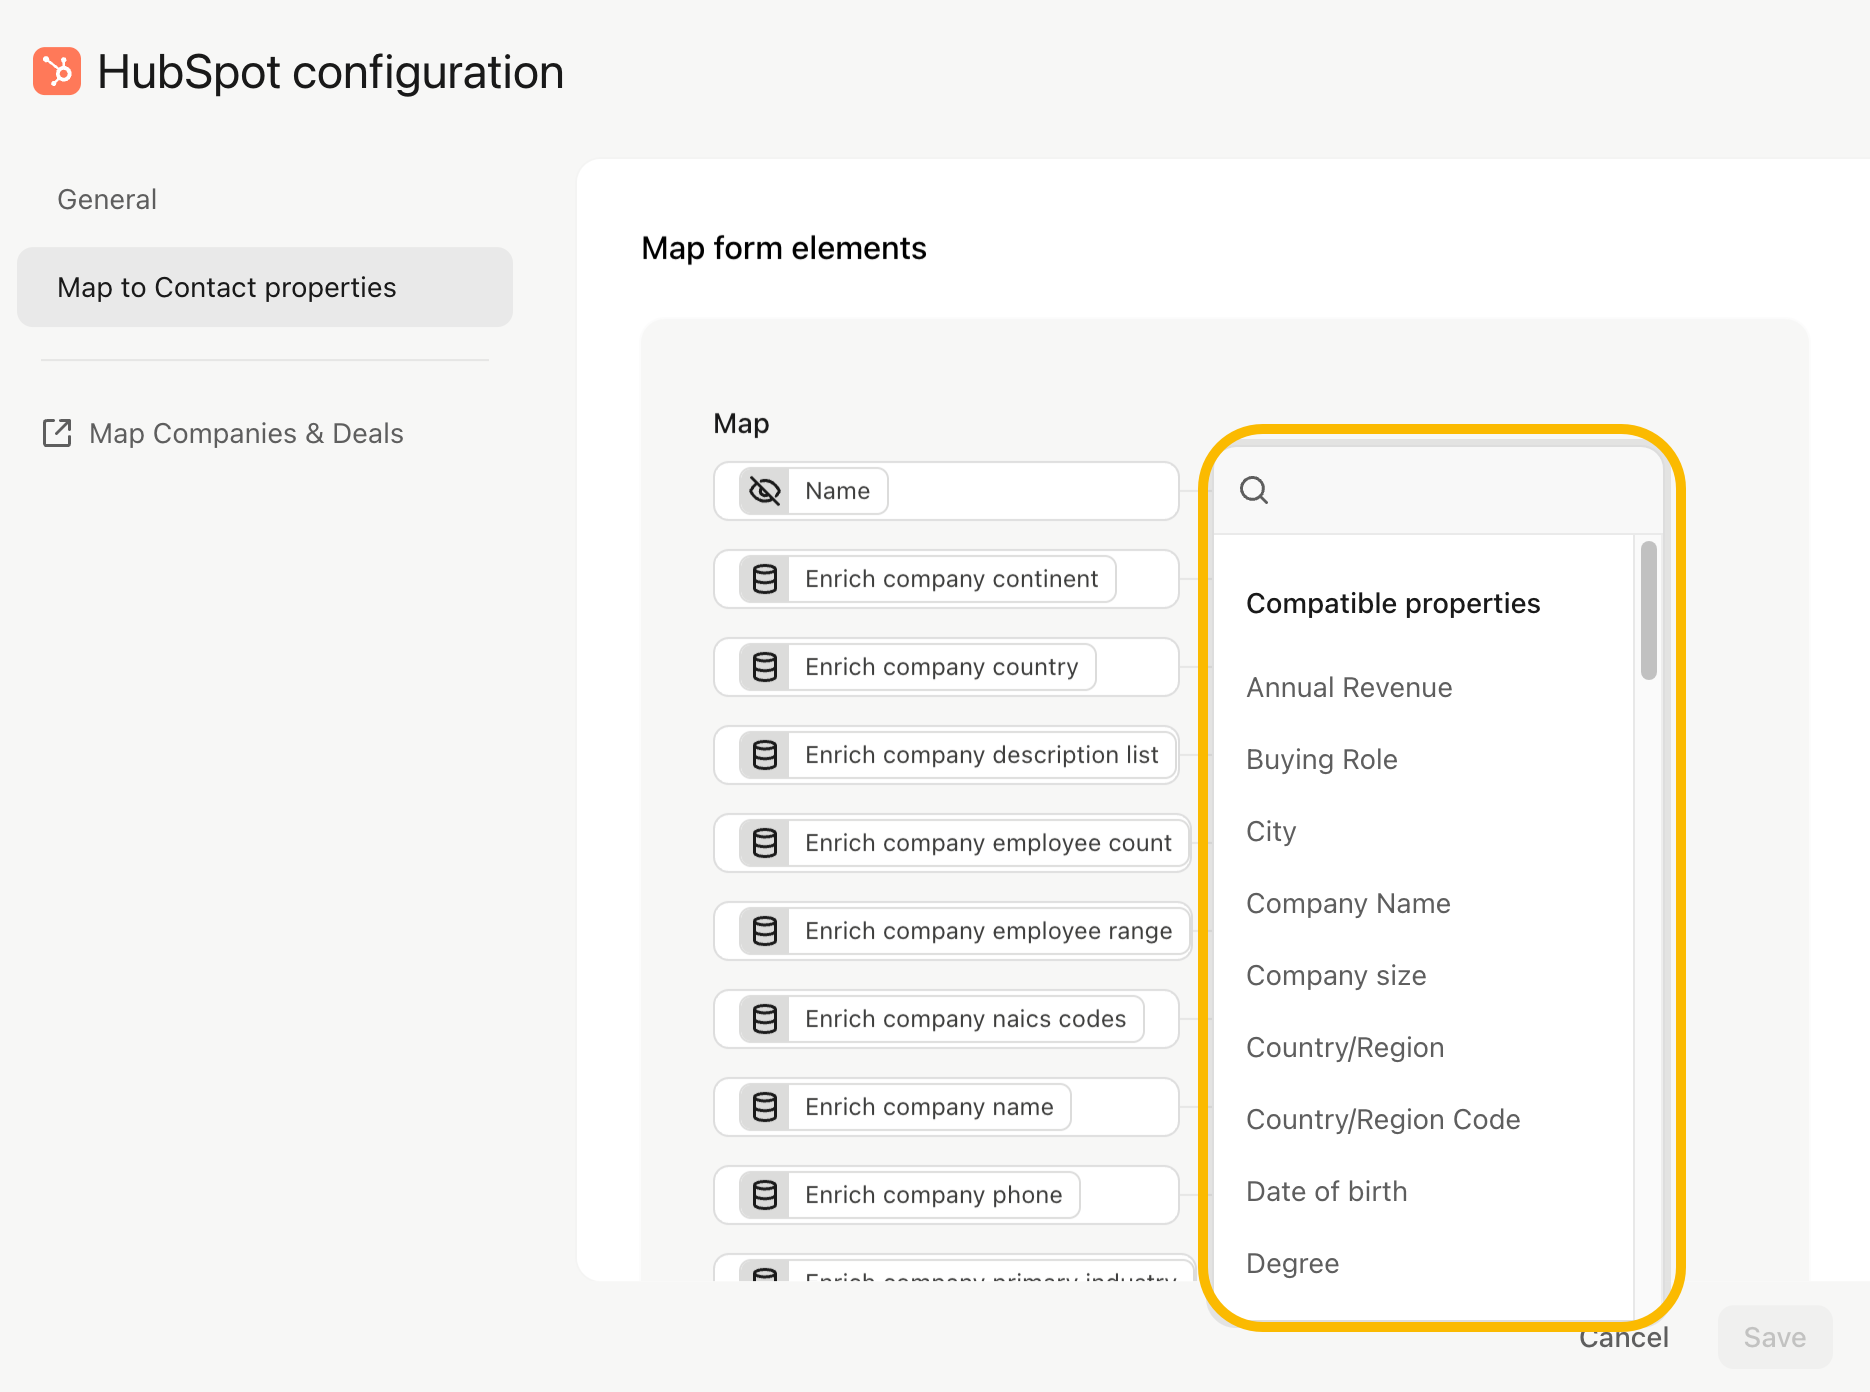Pick Date of birth property option
The height and width of the screenshot is (1392, 1870).
tap(1326, 1192)
